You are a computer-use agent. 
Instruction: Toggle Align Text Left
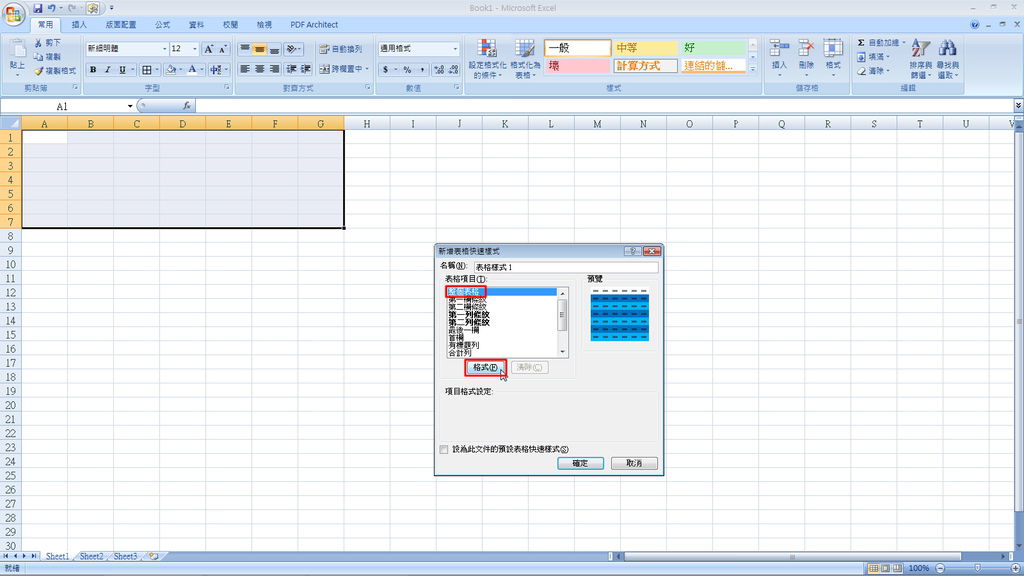pos(245,69)
